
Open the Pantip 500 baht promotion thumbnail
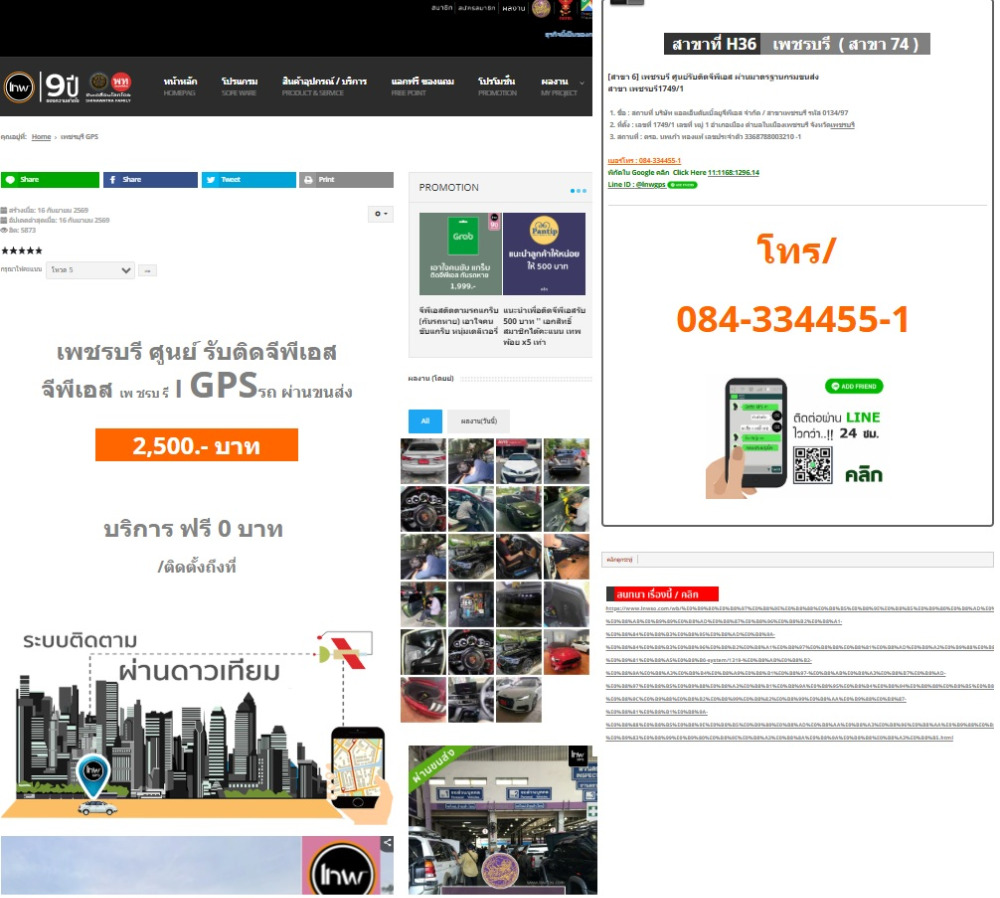click(544, 254)
